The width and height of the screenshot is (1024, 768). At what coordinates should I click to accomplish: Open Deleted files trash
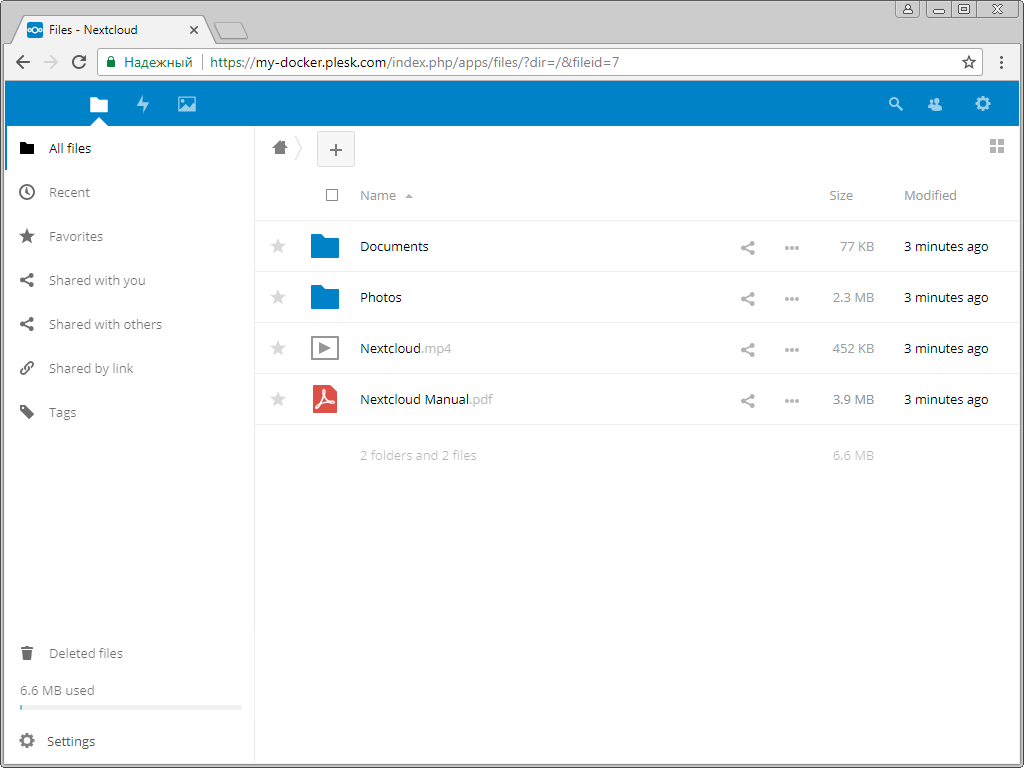pos(129,653)
